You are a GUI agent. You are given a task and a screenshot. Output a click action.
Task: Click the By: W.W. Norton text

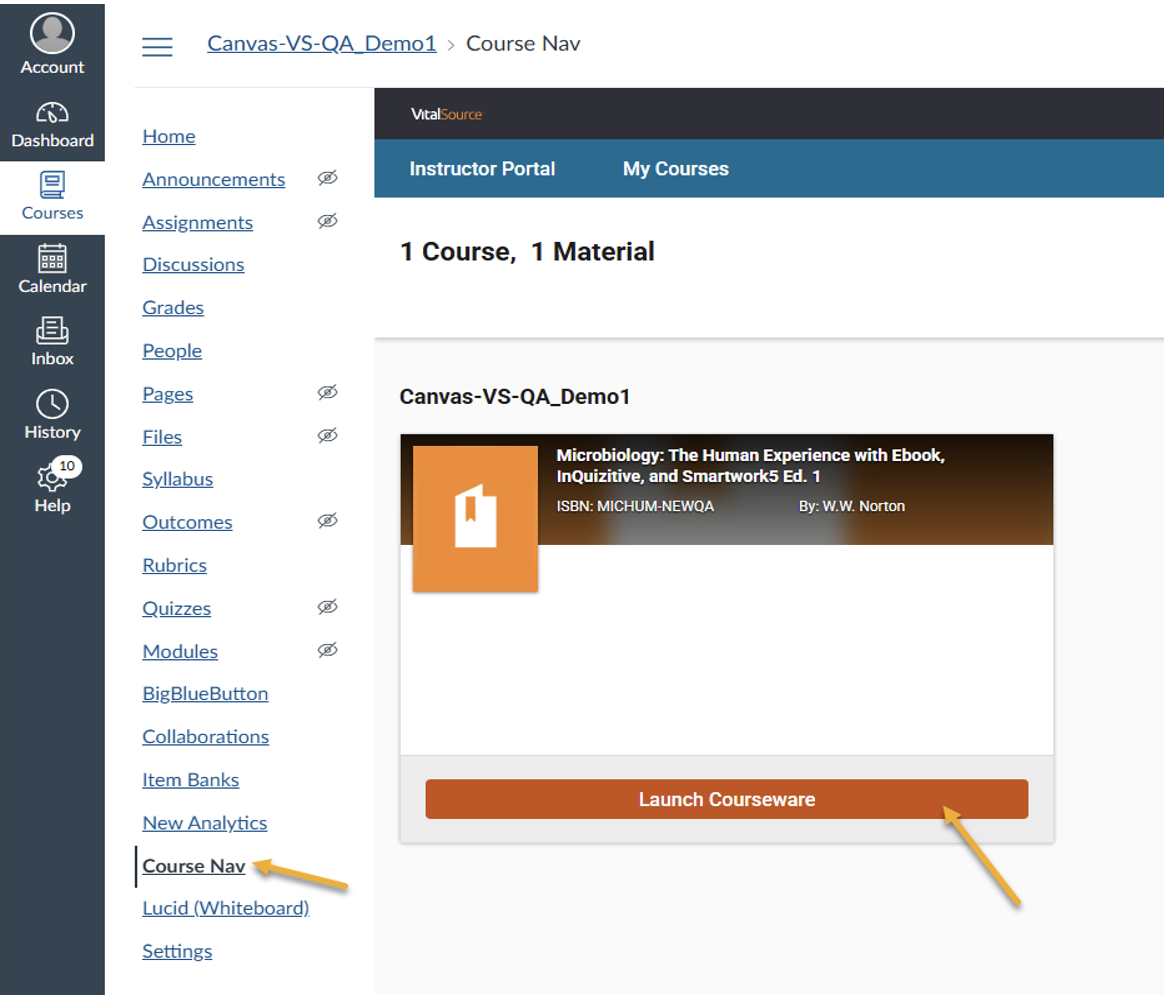coord(851,506)
